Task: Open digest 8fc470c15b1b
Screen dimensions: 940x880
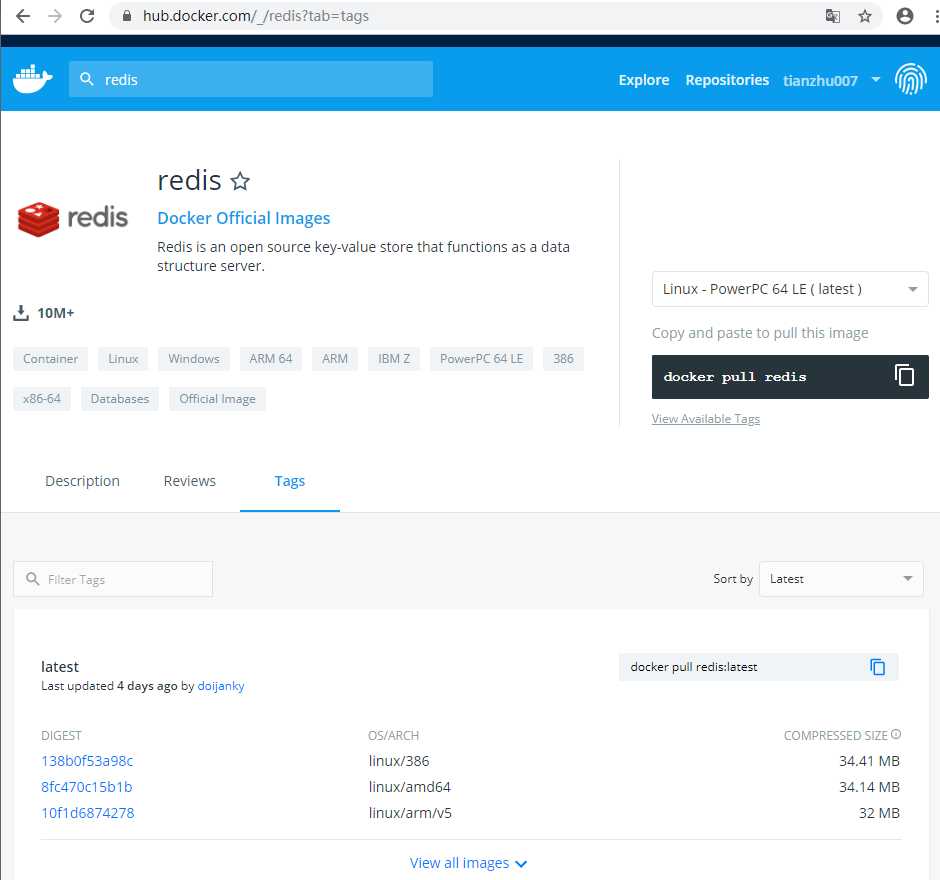Action: point(86,786)
